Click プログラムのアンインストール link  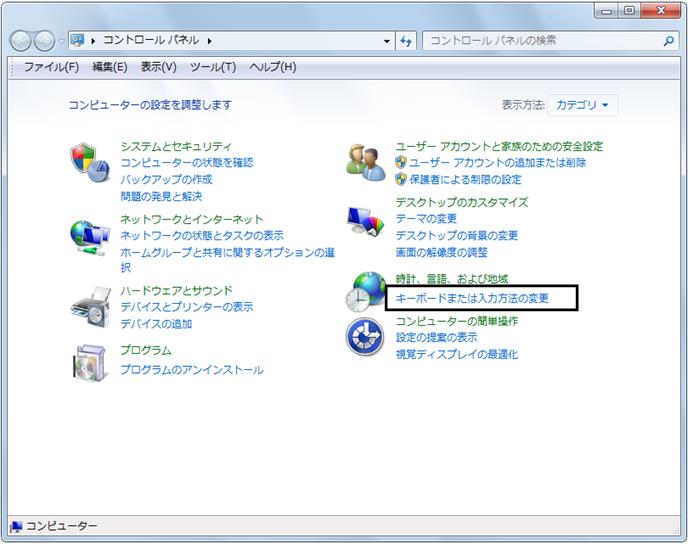[x=192, y=370]
